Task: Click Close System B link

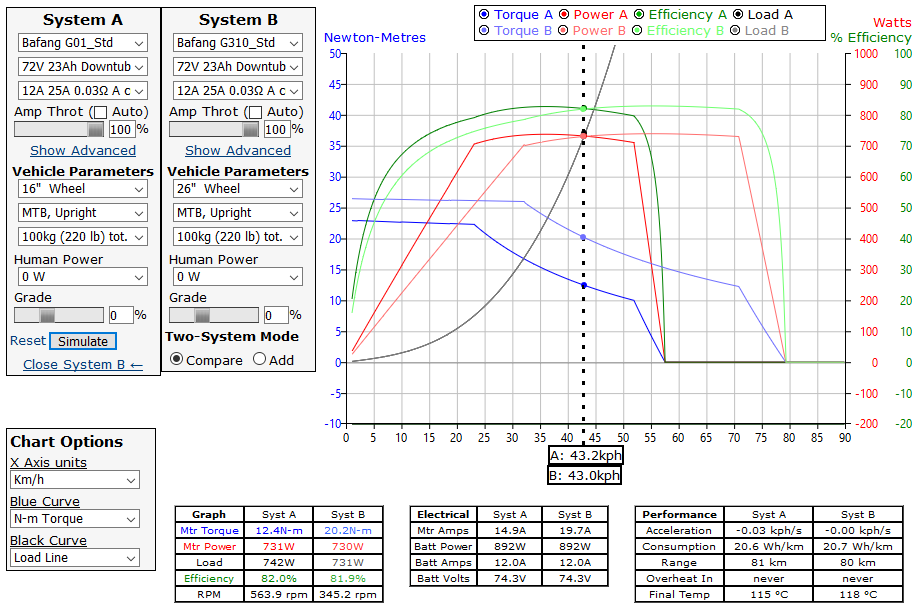Action: (x=83, y=364)
